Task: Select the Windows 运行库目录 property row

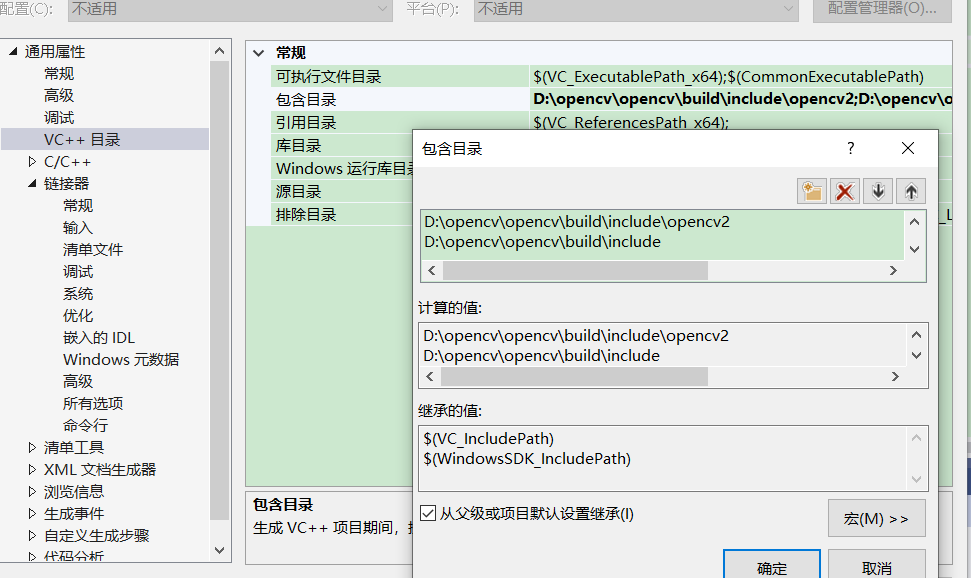Action: pos(342,169)
